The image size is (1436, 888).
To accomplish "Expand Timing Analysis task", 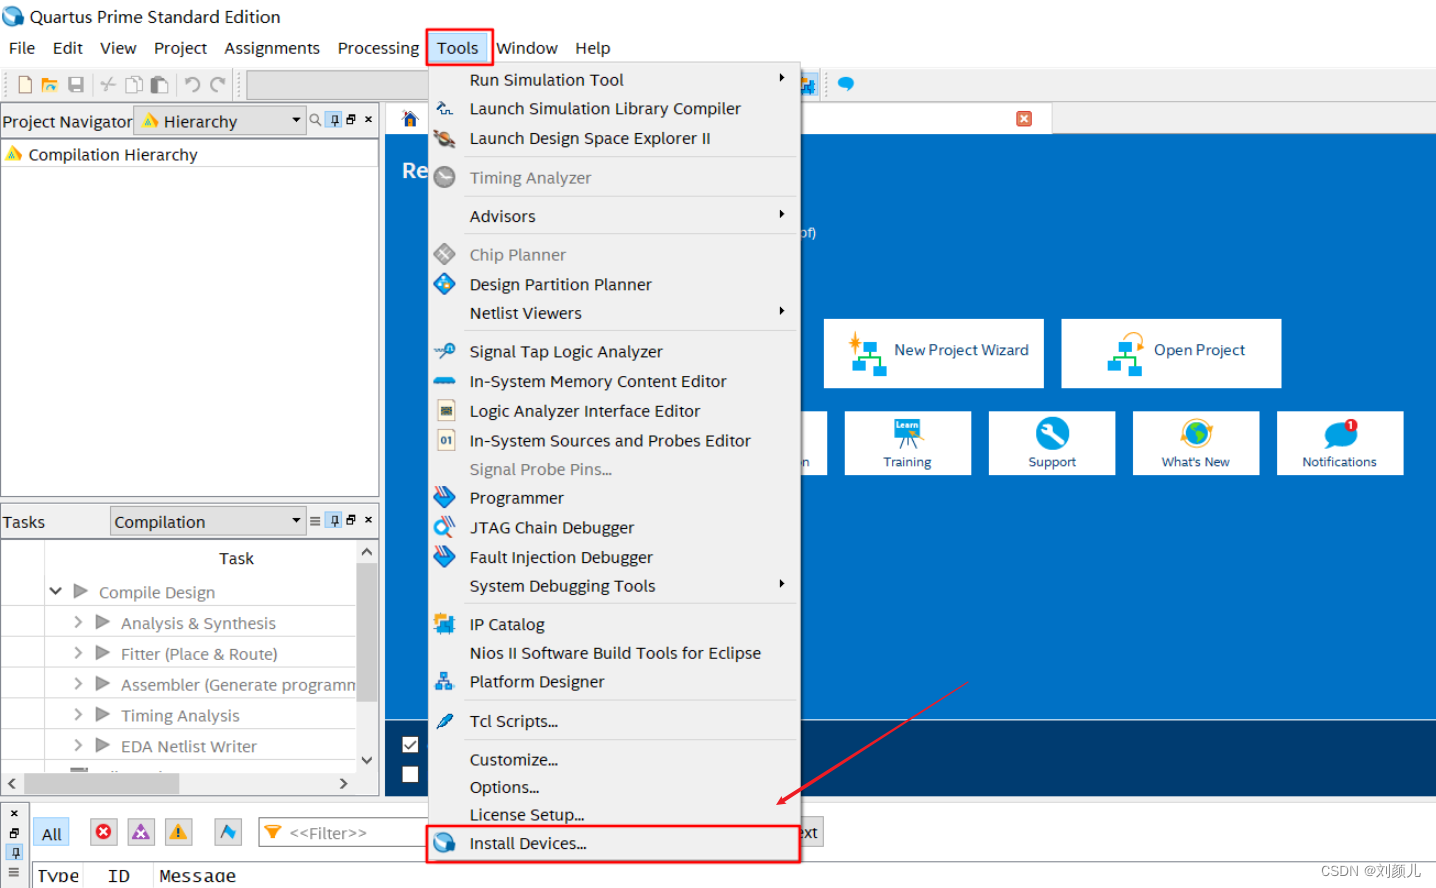I will coord(78,715).
